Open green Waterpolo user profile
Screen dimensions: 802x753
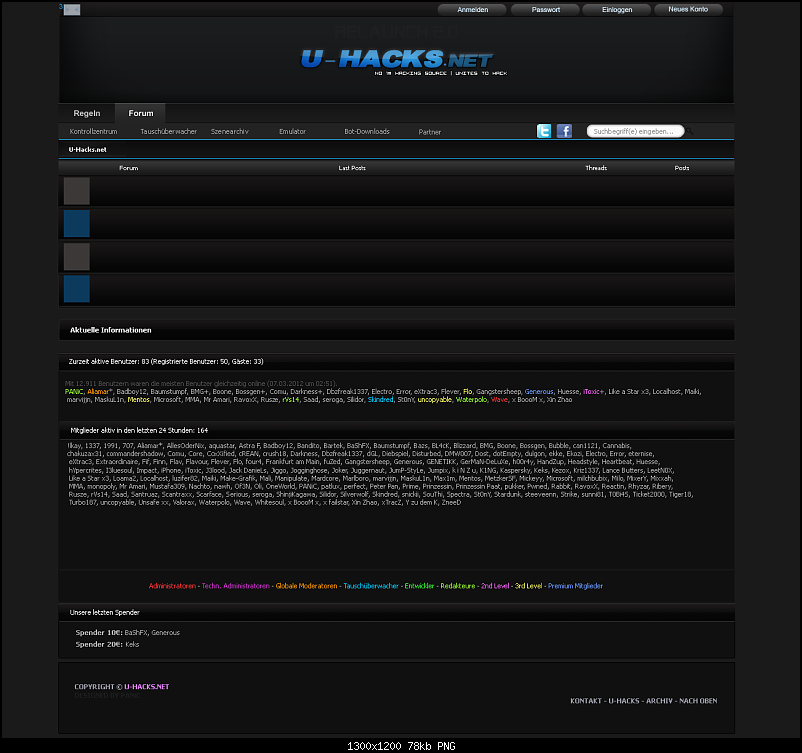coord(471,400)
